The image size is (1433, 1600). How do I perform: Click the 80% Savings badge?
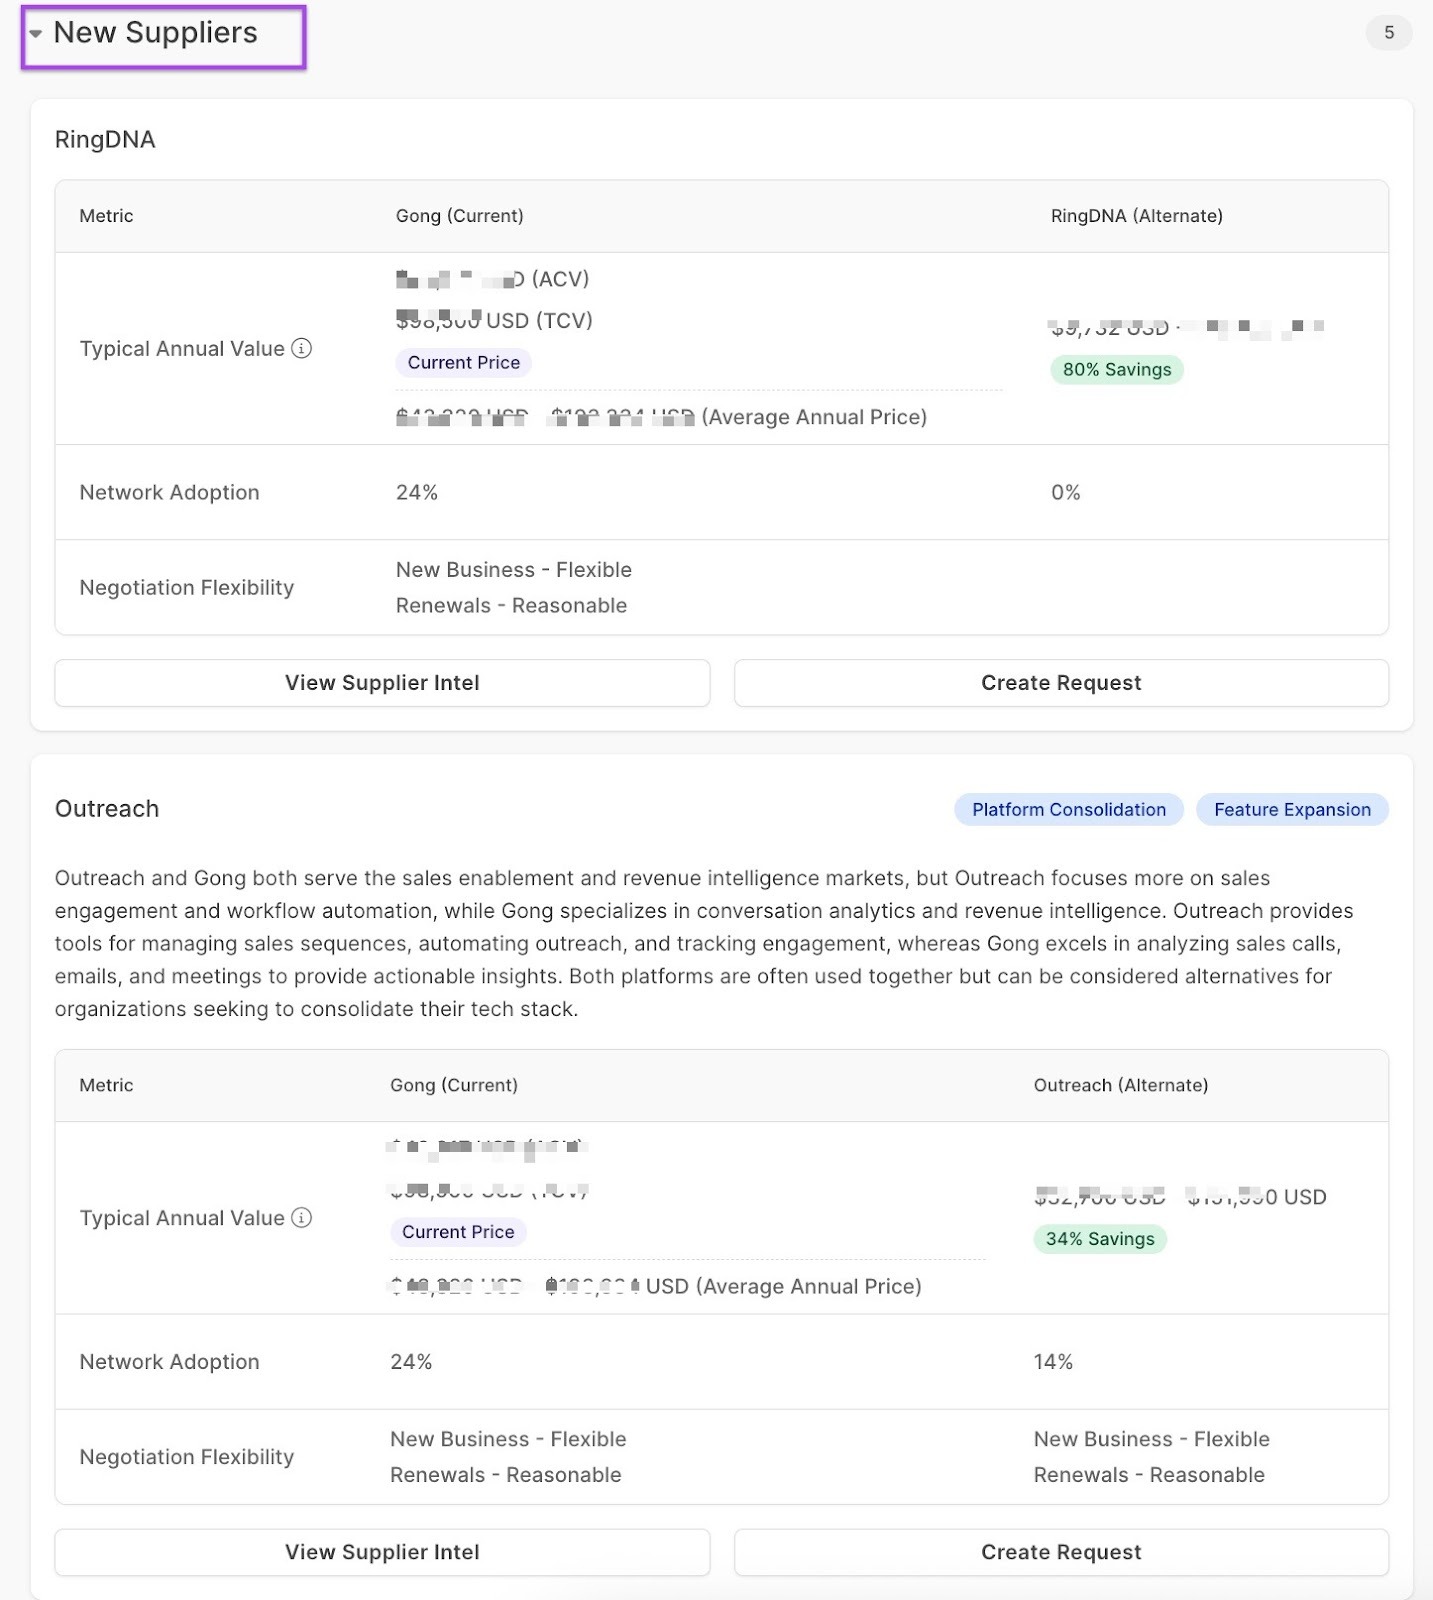tap(1116, 370)
